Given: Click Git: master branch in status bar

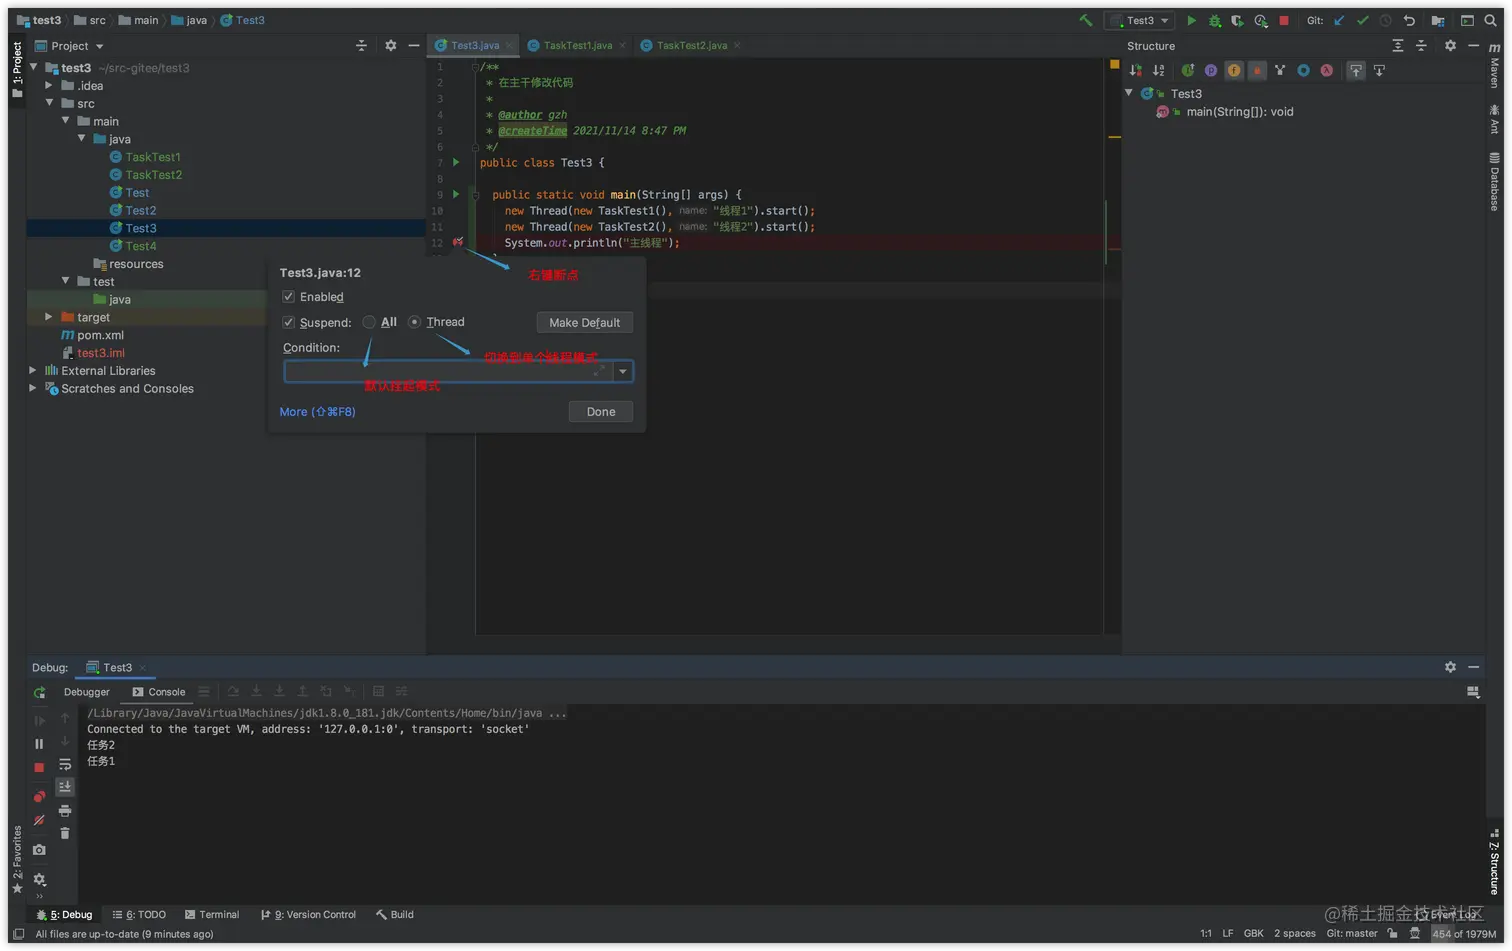Looking at the screenshot, I should 1352,934.
